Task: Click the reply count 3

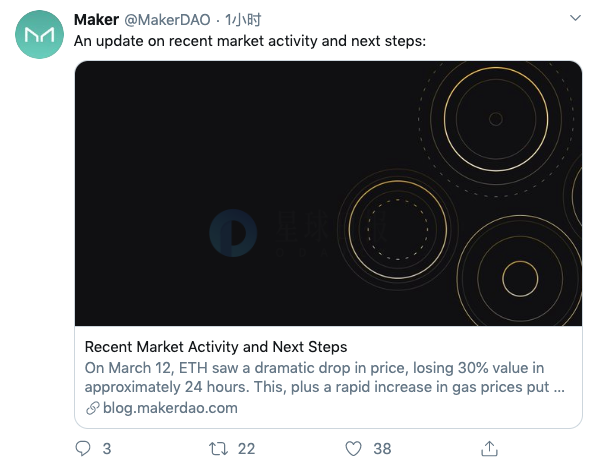Action: point(107,448)
